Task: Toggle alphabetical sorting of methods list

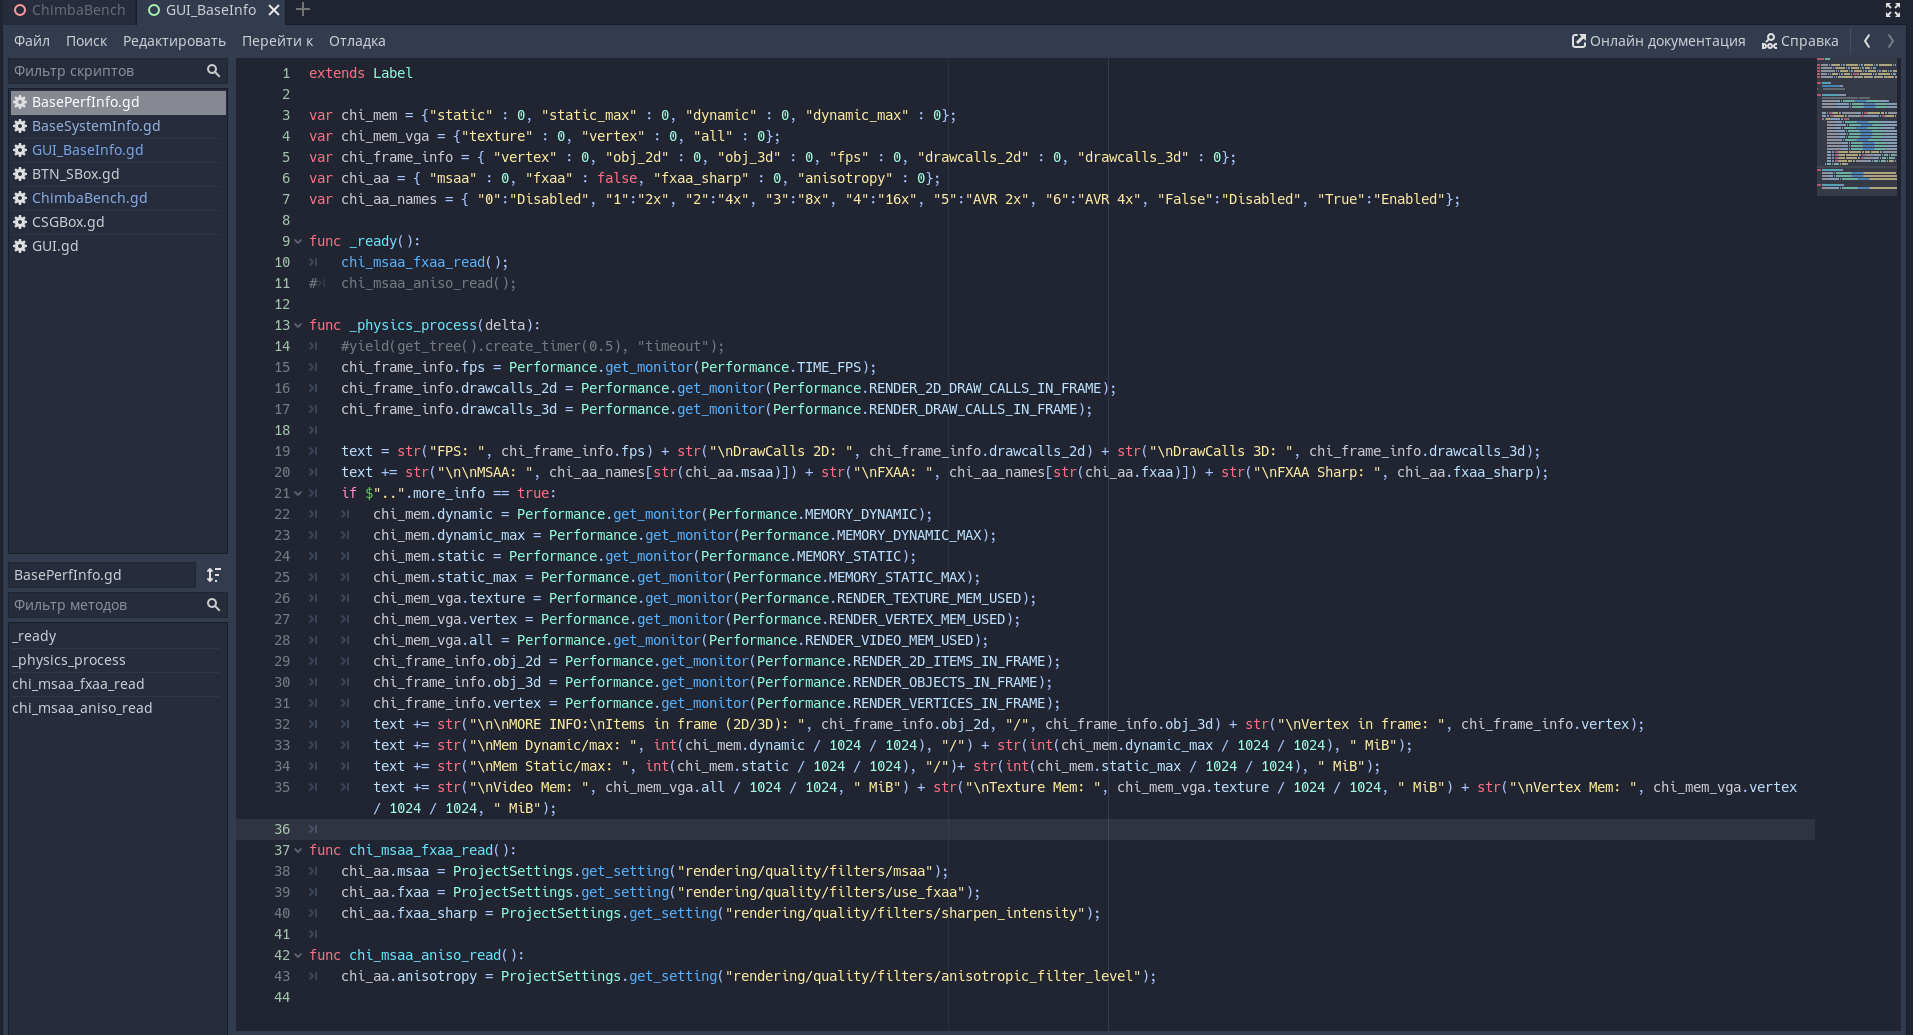Action: [x=213, y=575]
